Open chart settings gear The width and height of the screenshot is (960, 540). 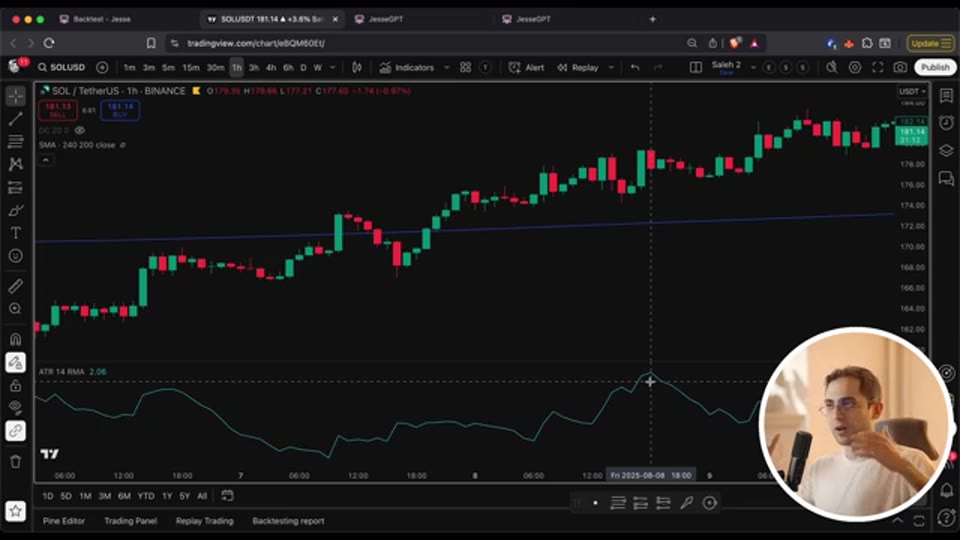(x=855, y=67)
